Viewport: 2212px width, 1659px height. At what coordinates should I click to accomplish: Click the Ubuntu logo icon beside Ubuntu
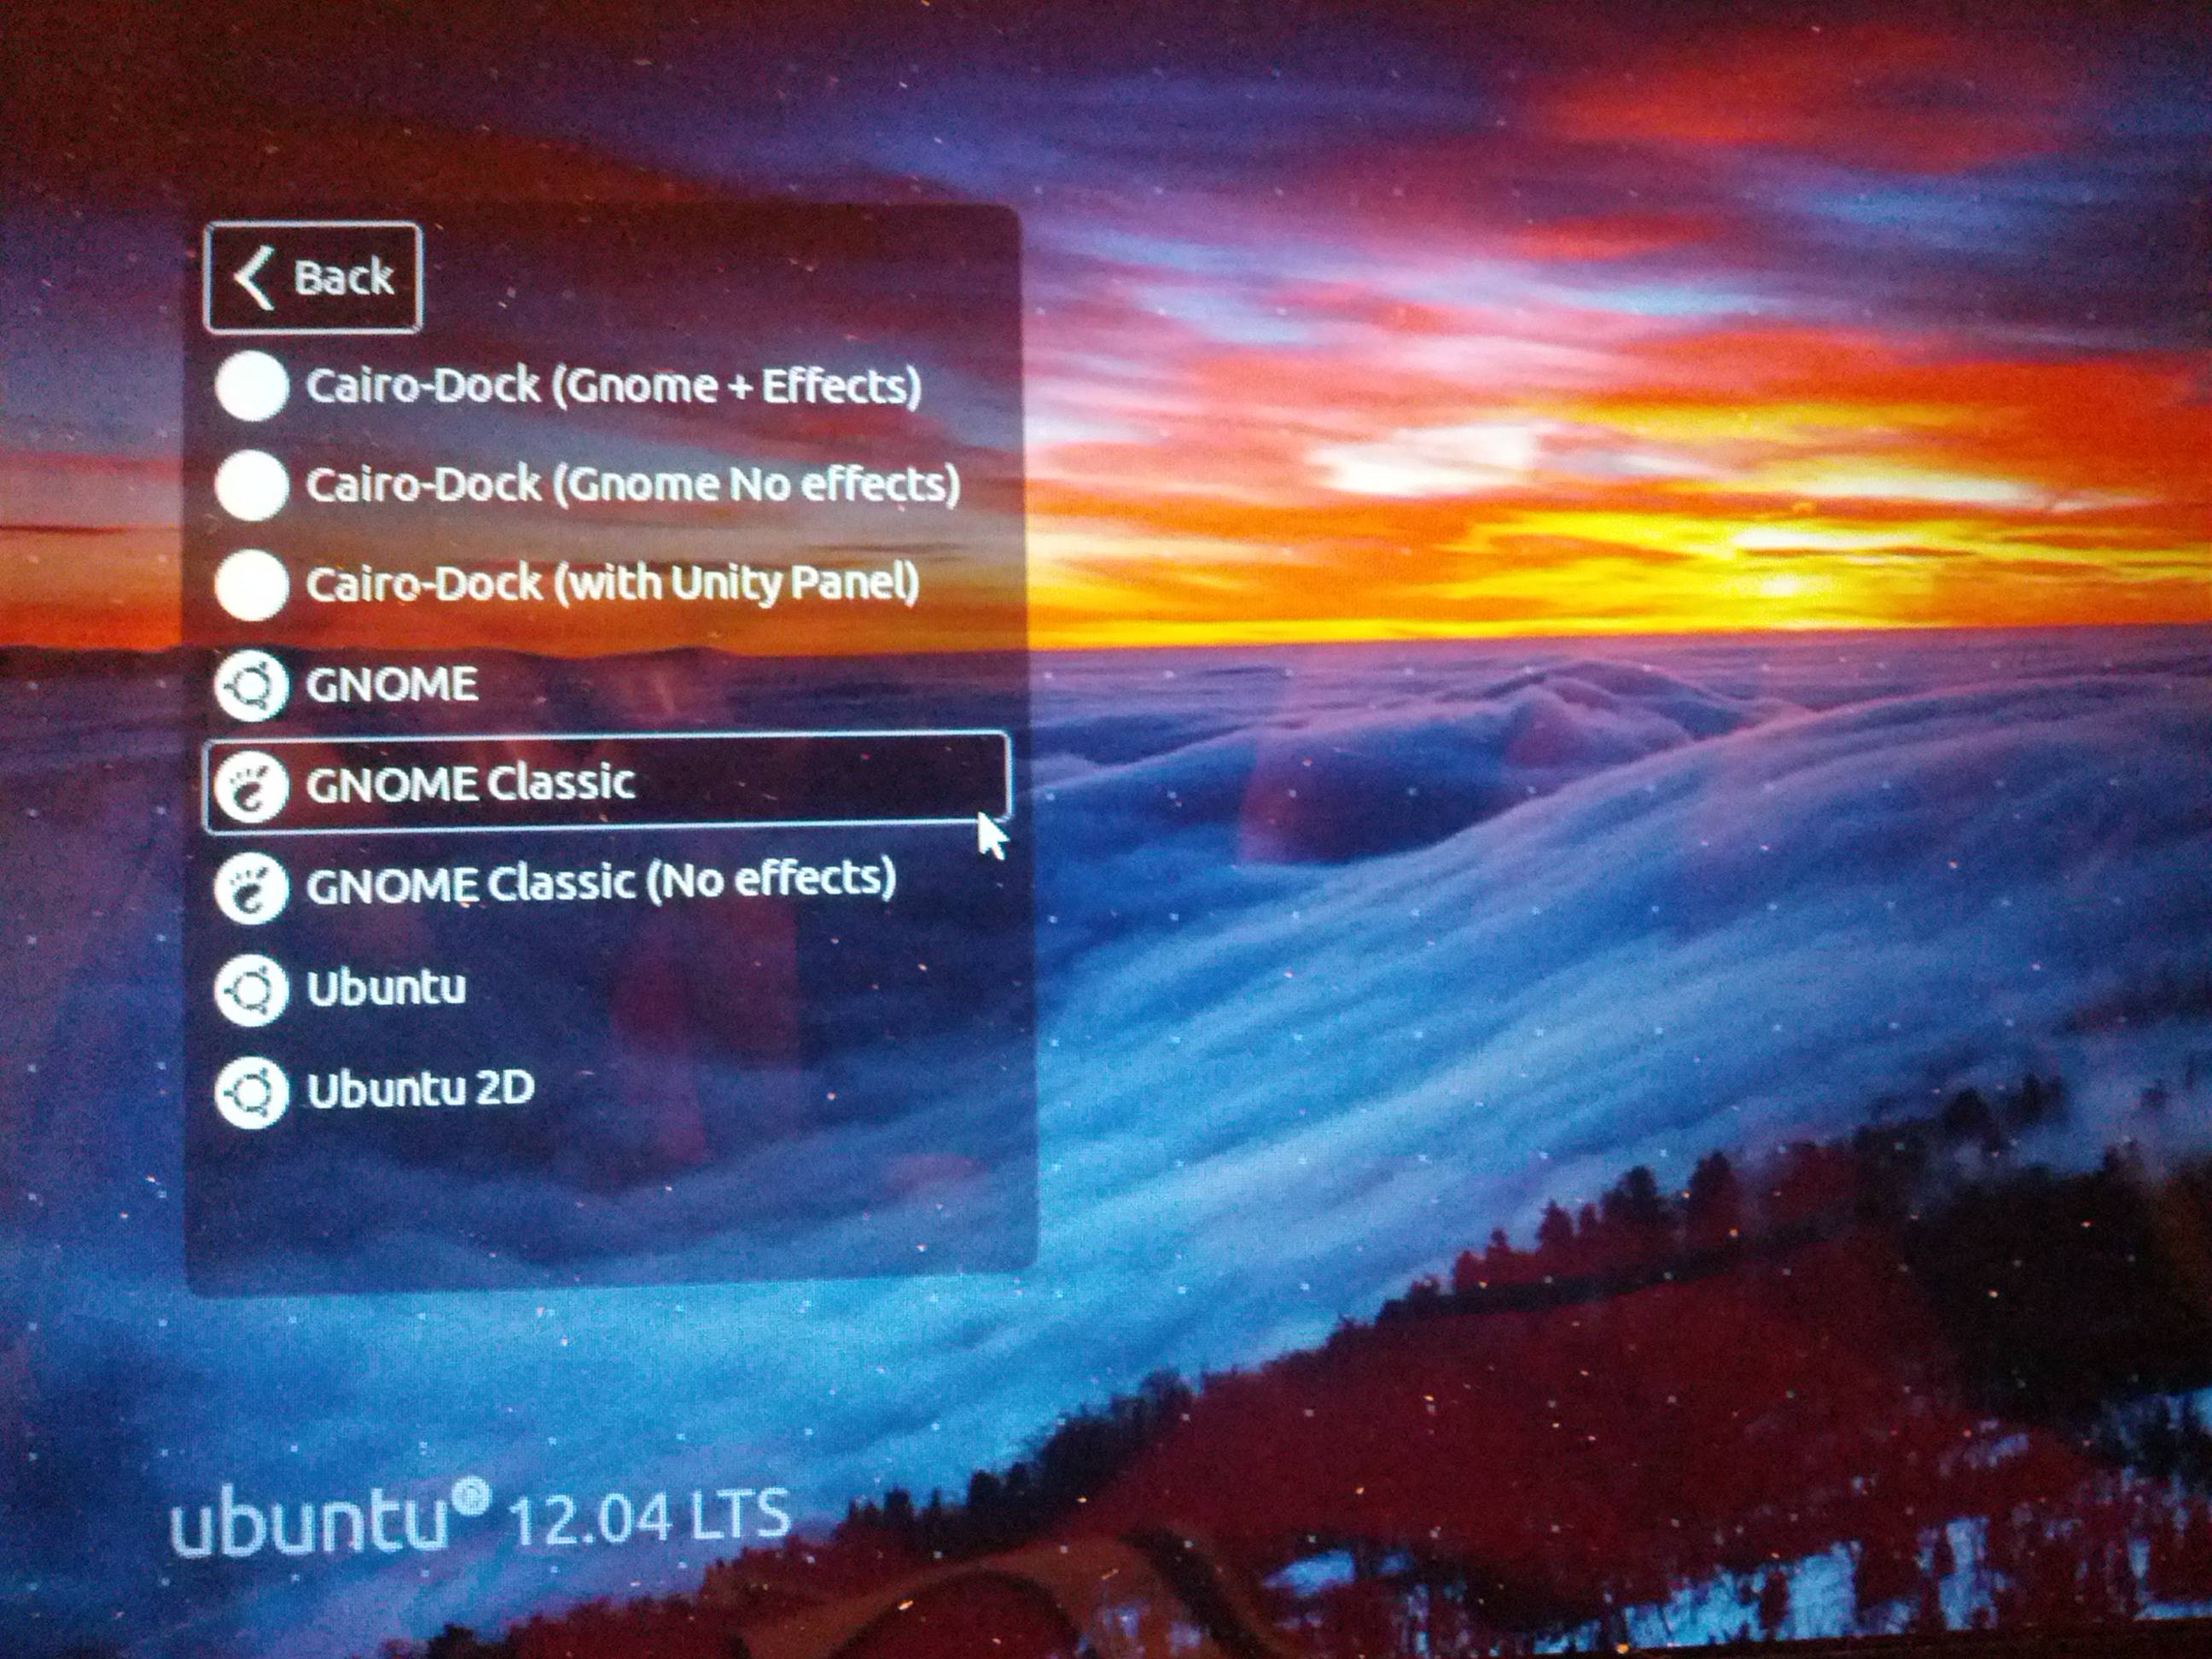pos(251,989)
